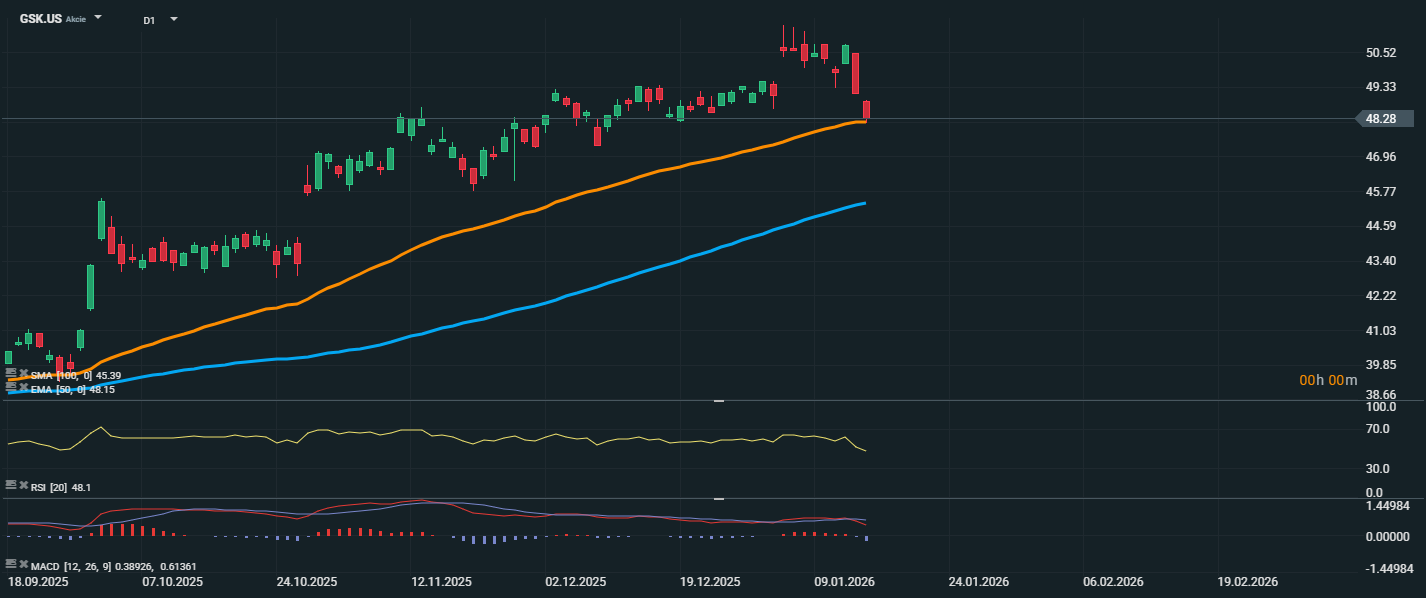Click the MACD panel top divider handle
Image resolution: width=1426 pixels, height=598 pixels.
click(718, 498)
